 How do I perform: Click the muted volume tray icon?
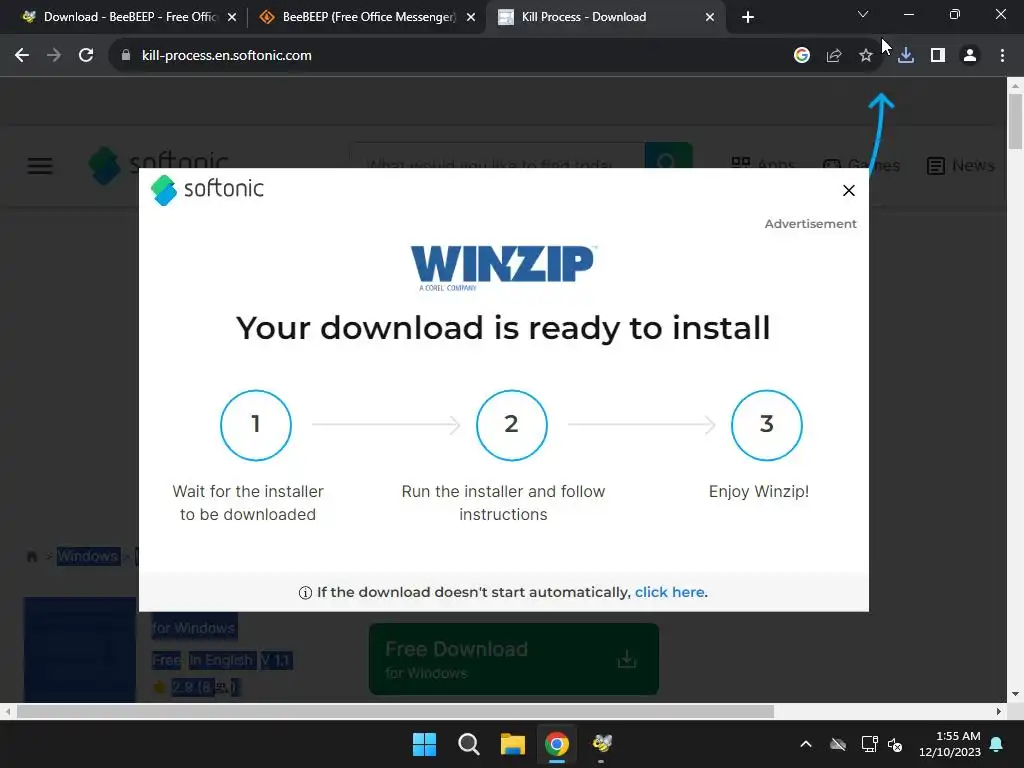[895, 744]
